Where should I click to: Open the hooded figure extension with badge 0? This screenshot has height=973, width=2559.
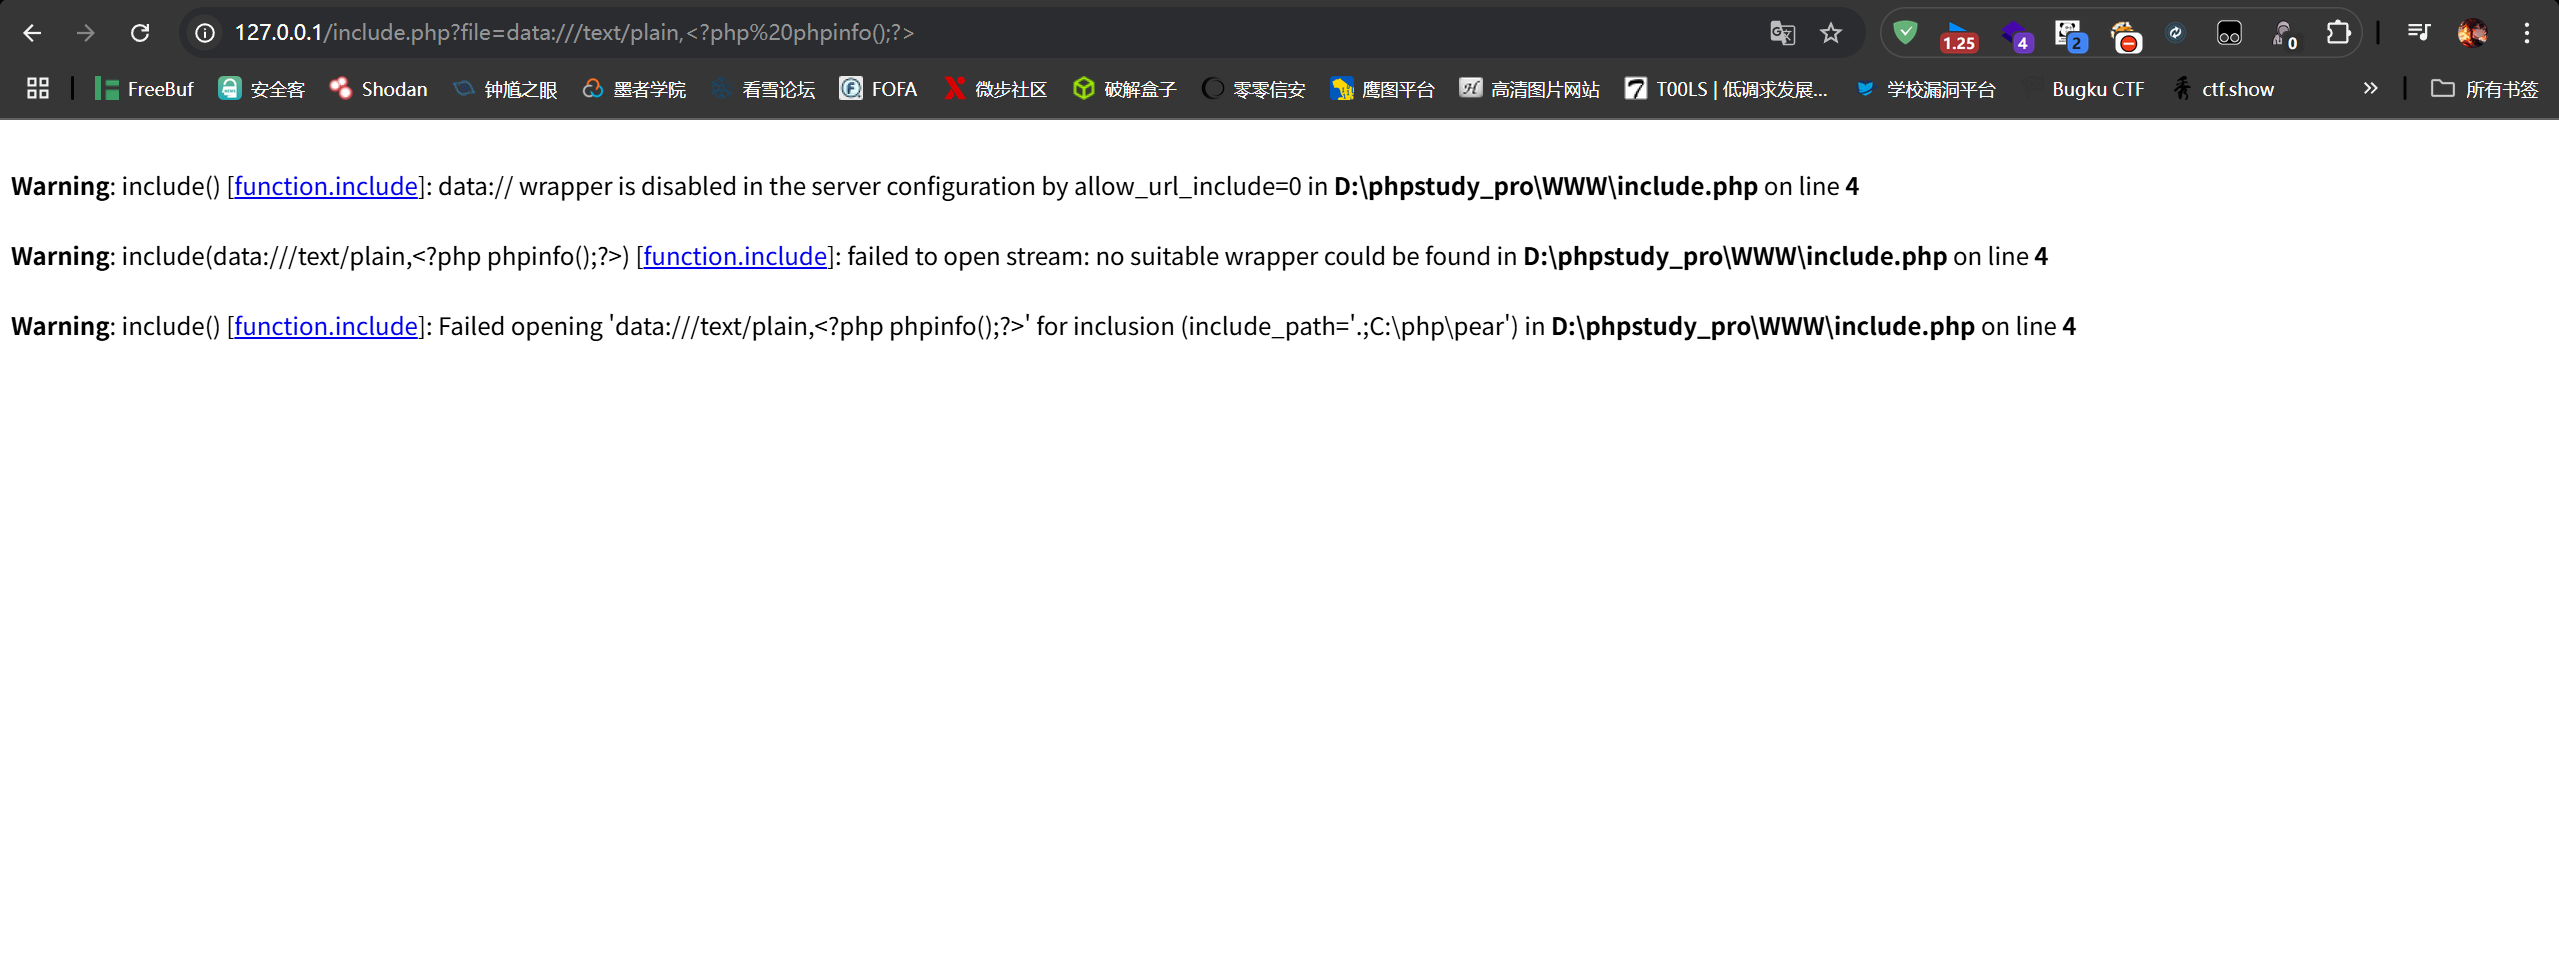[x=2285, y=35]
